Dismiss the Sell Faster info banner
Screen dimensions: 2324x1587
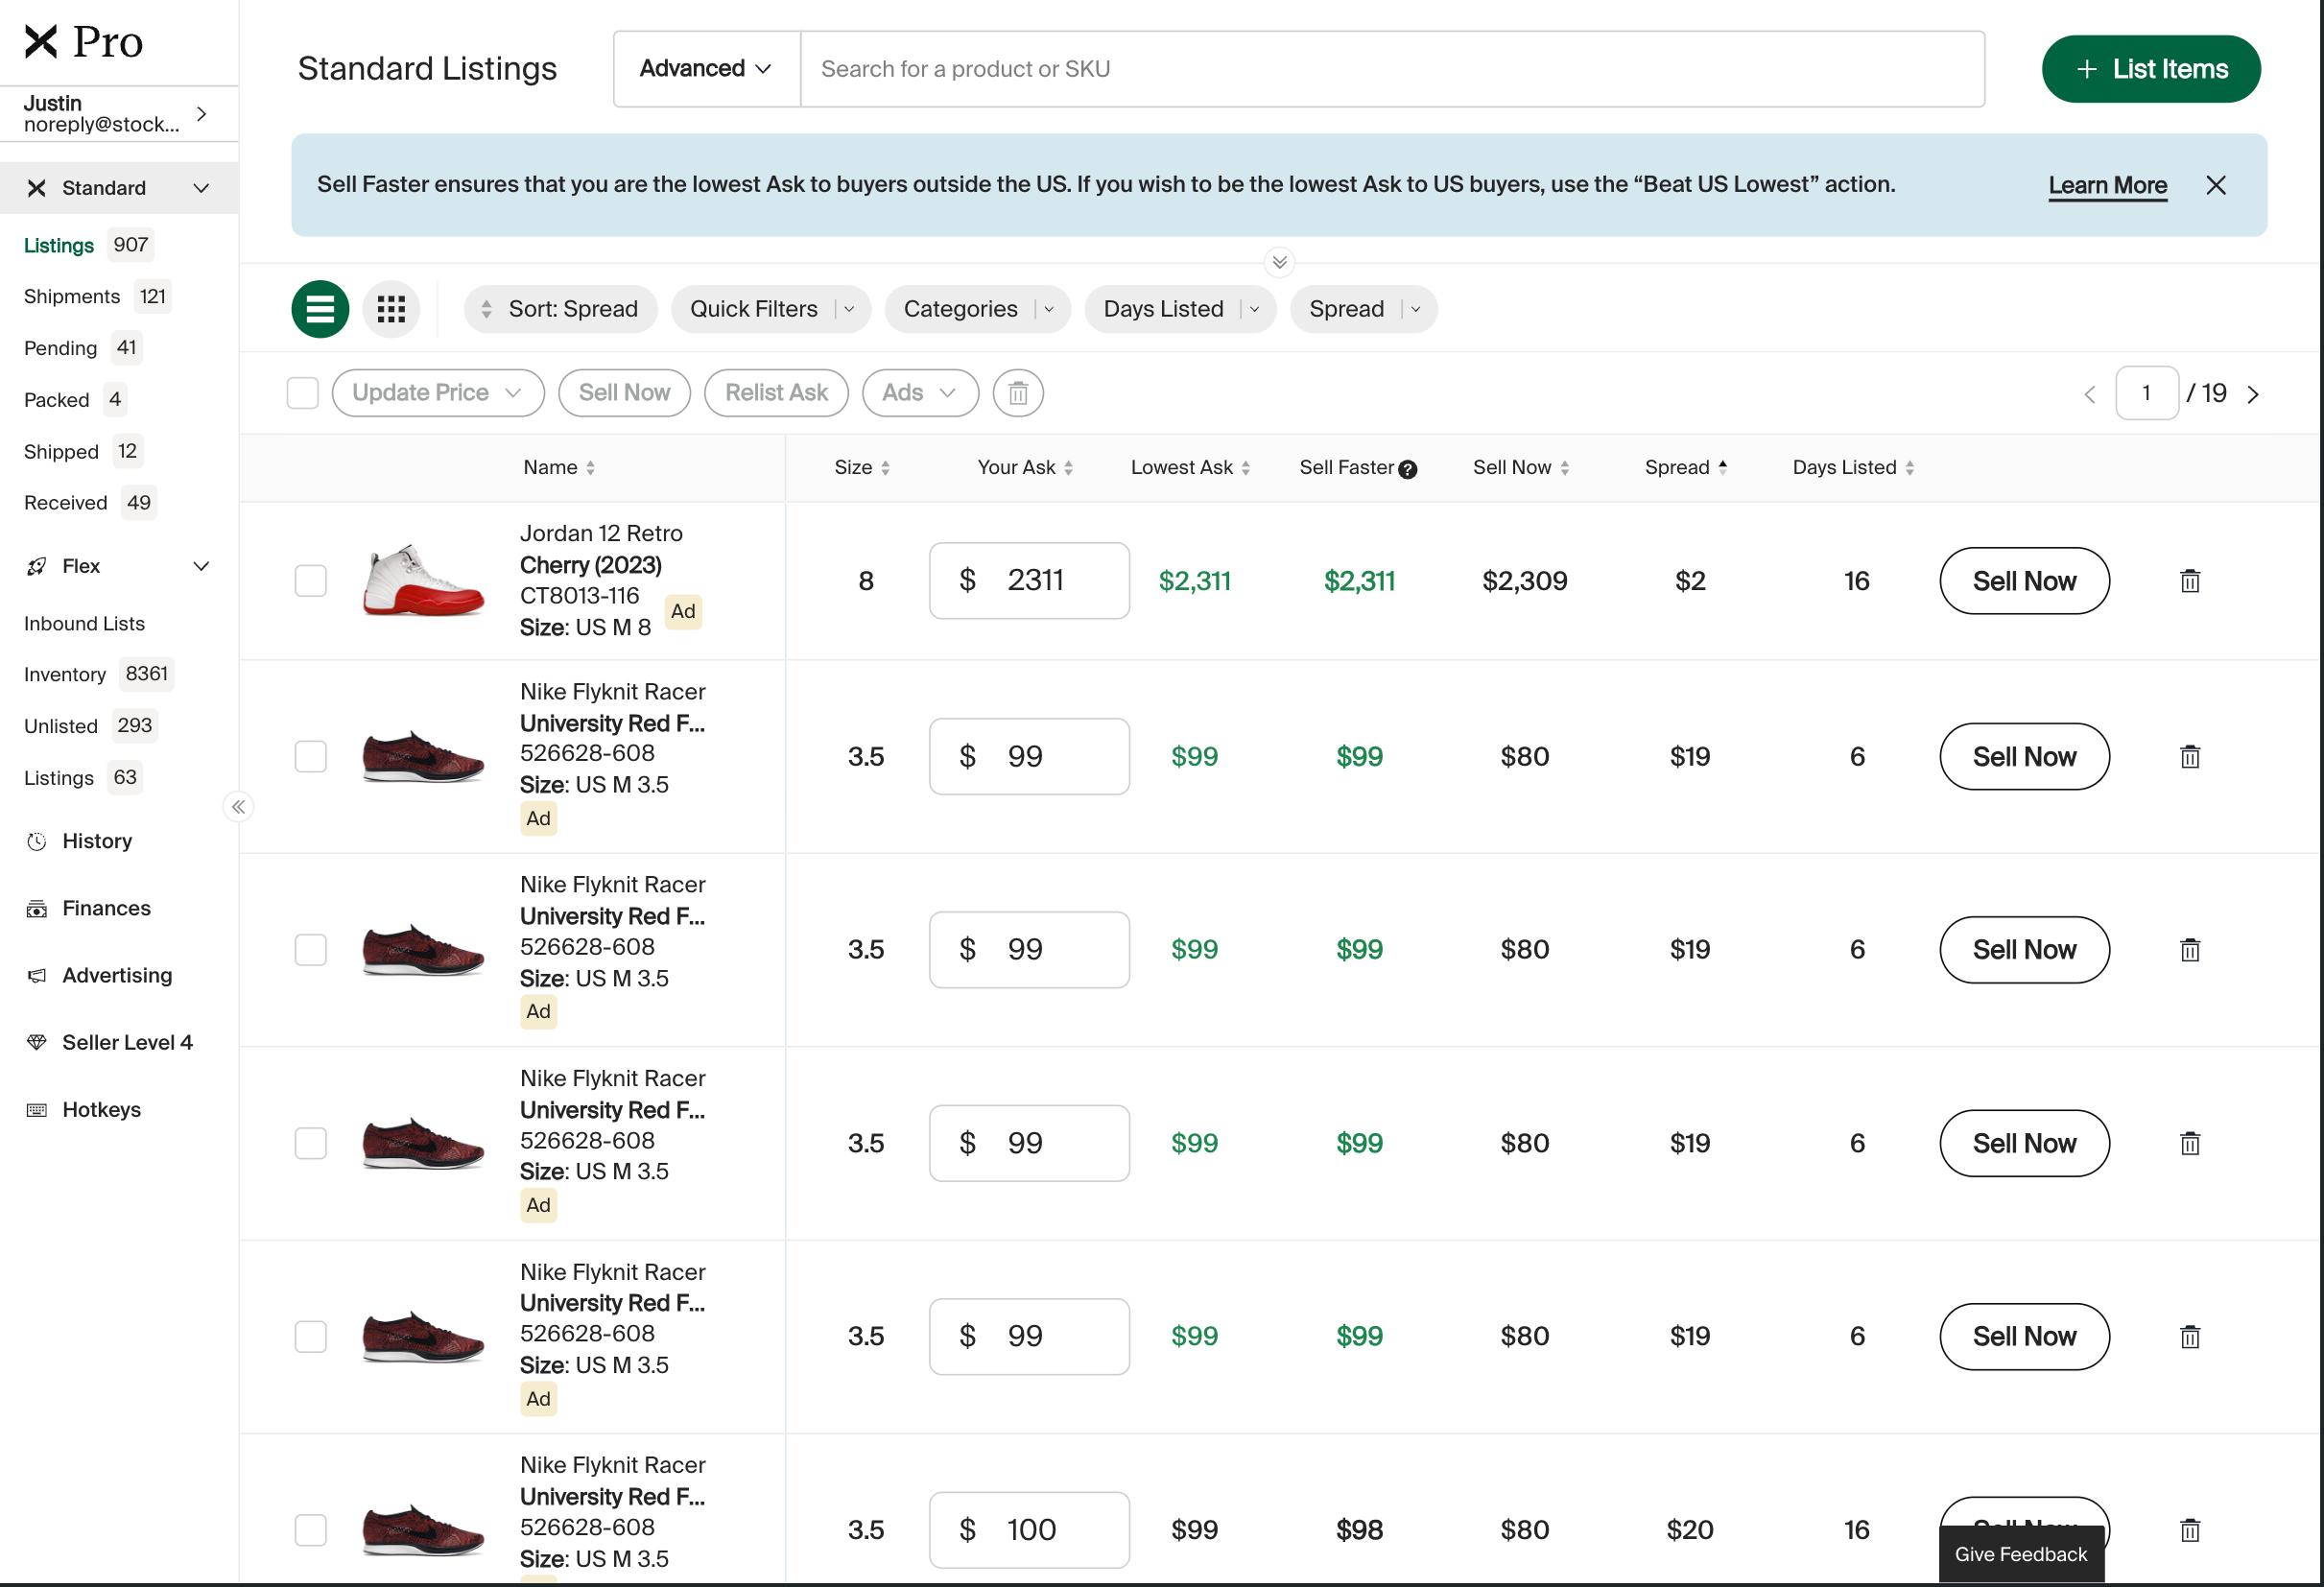2215,185
